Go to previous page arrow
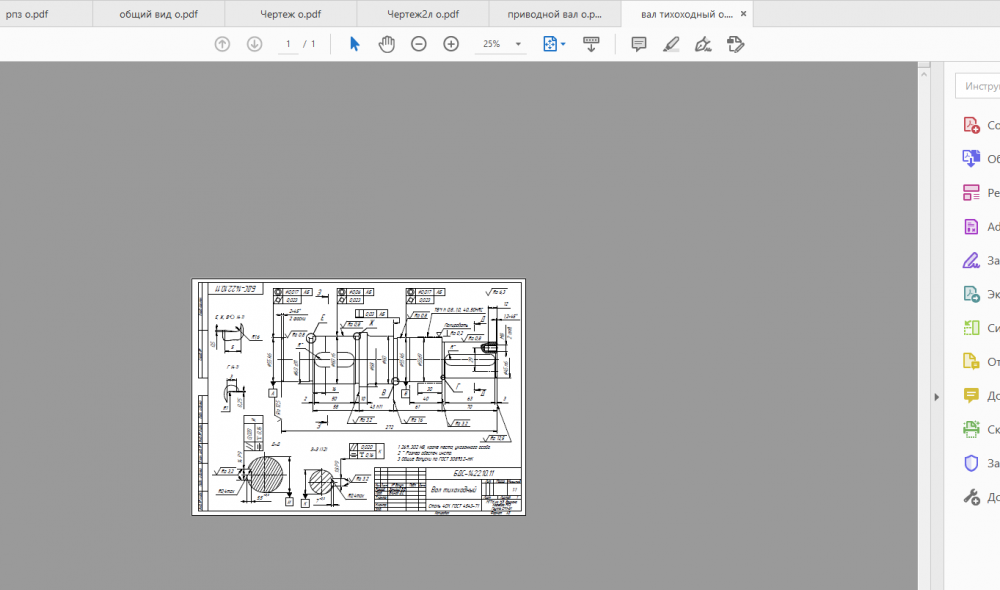 pos(222,44)
